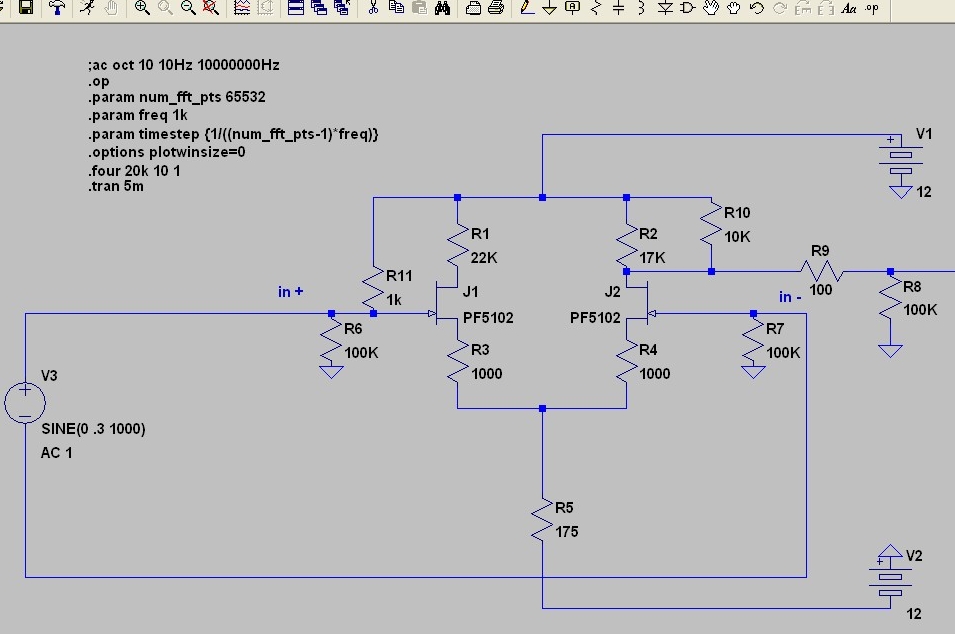Click the Find binoculars icon

(443, 7)
